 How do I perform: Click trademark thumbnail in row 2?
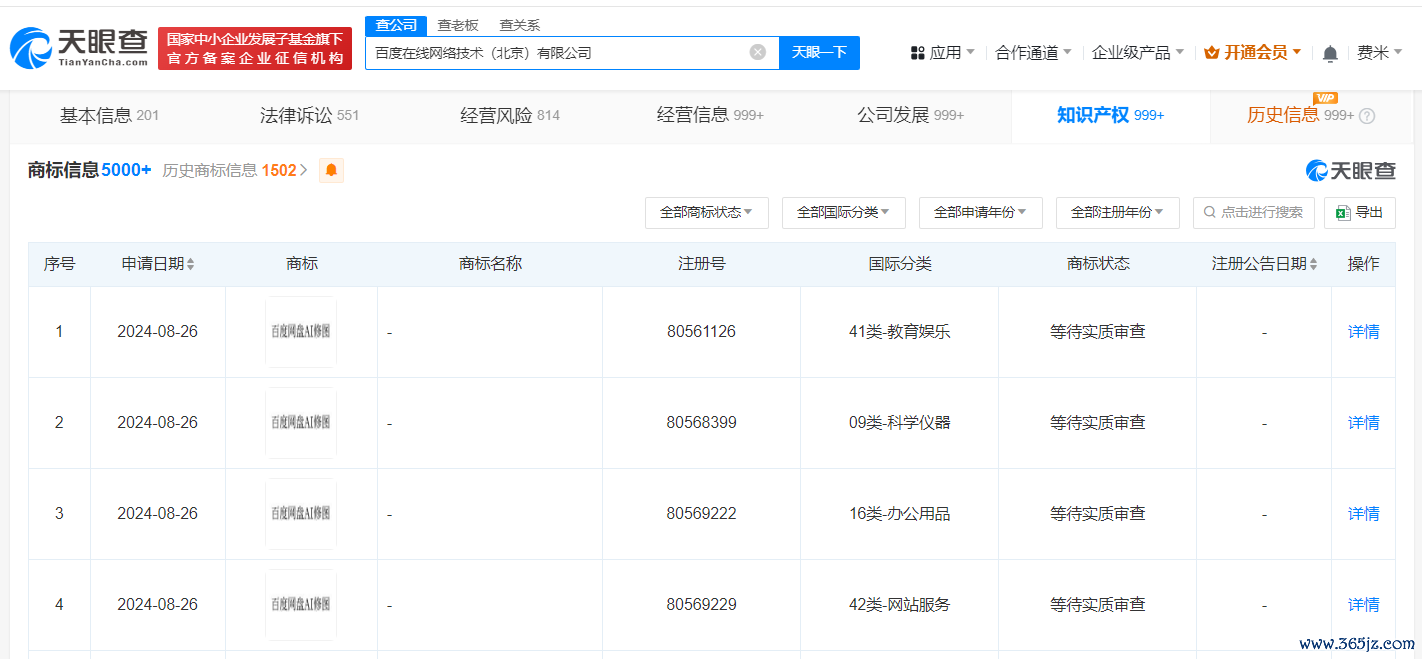pos(301,423)
